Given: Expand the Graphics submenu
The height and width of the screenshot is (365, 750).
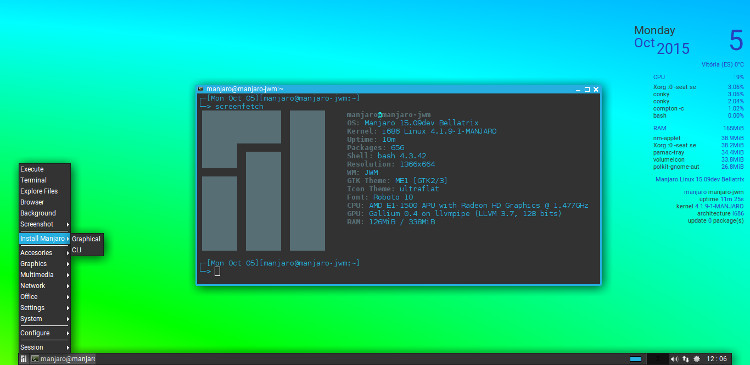Looking at the screenshot, I should (x=44, y=264).
